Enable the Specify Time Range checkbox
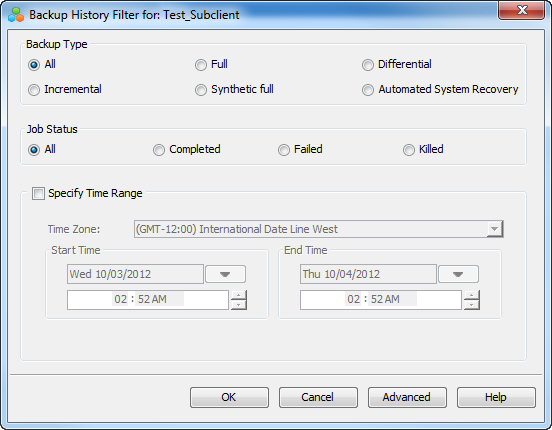This screenshot has width=552, height=430. pyautogui.click(x=38, y=194)
